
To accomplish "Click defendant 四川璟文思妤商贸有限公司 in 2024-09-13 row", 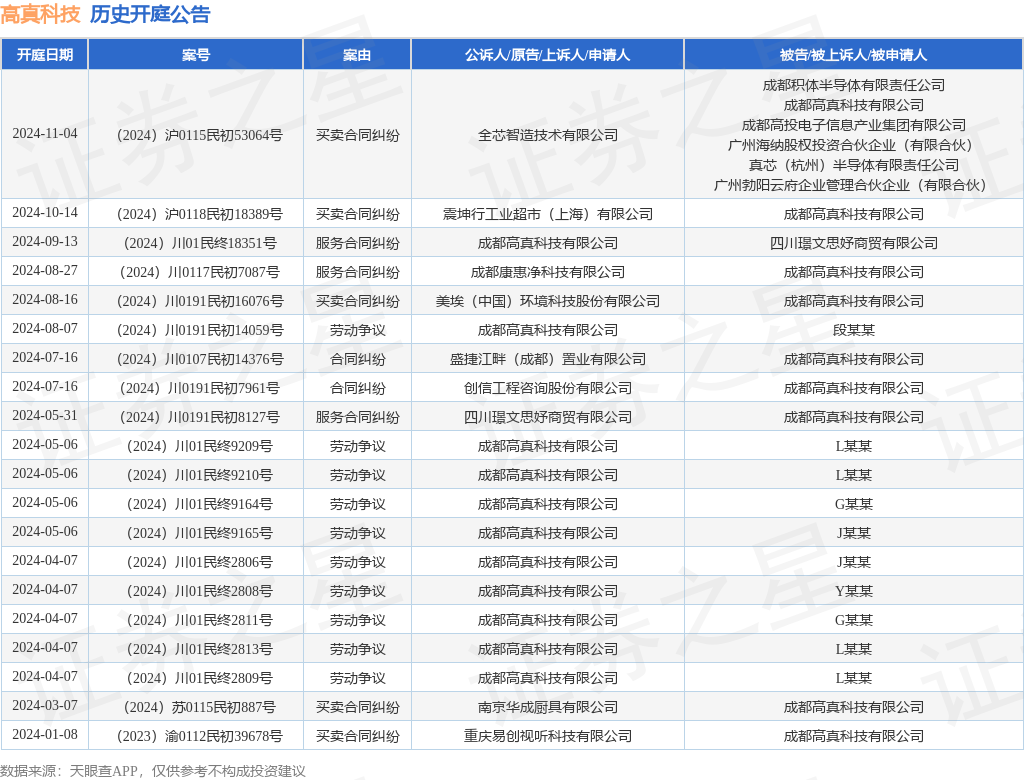I will click(854, 243).
